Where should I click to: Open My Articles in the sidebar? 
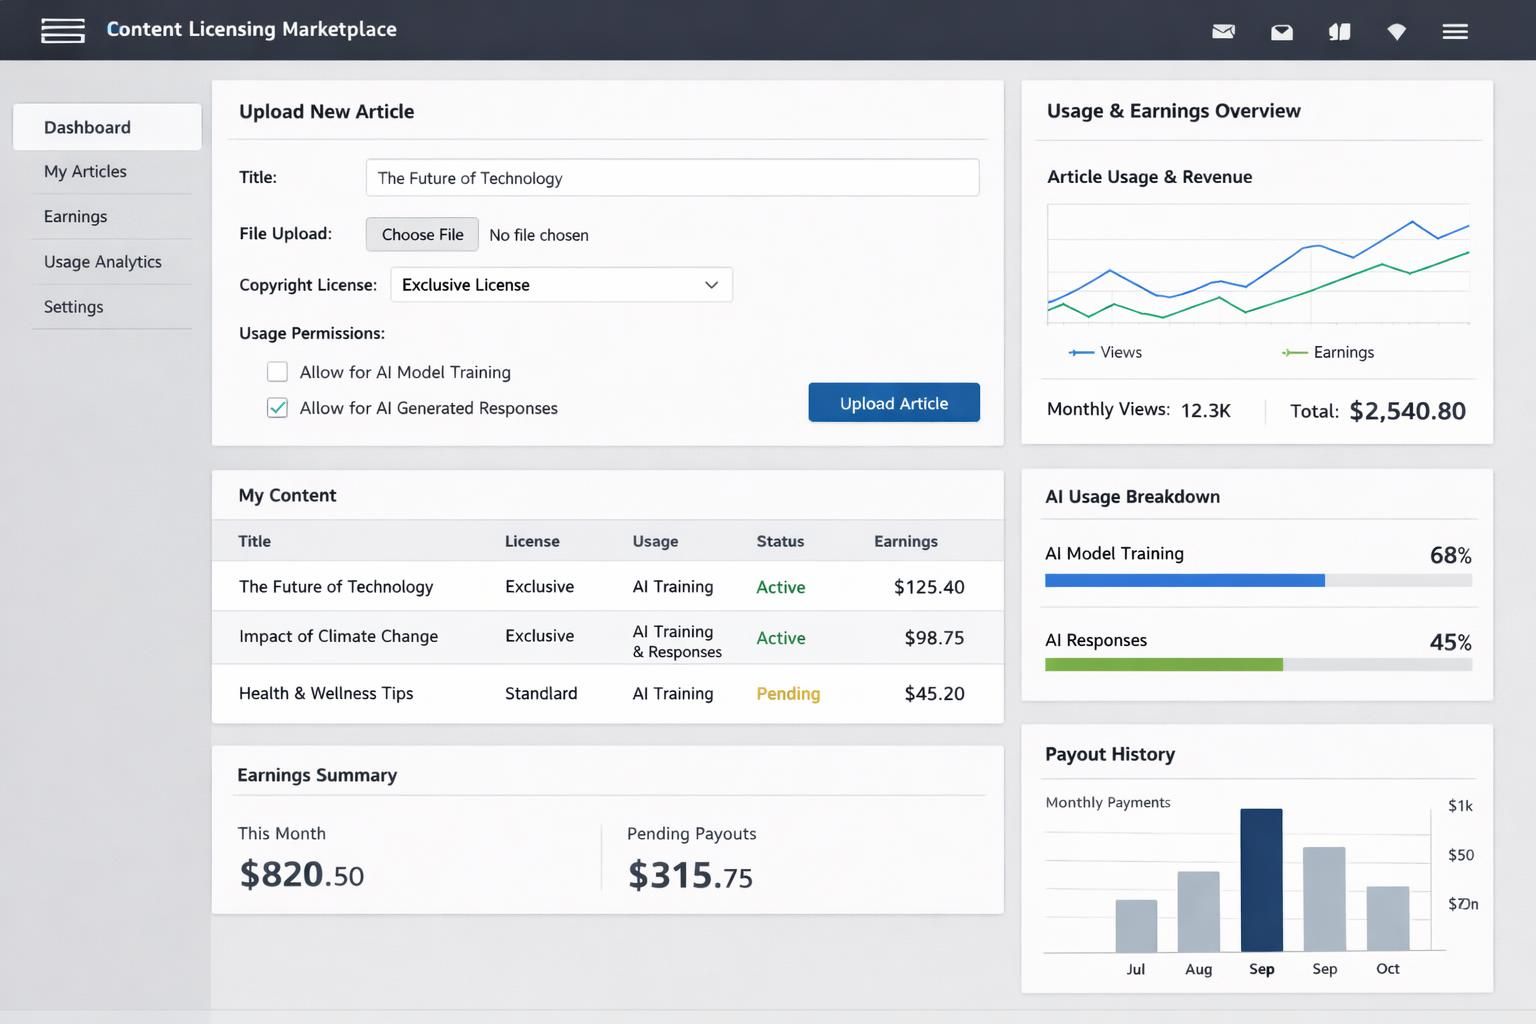85,172
